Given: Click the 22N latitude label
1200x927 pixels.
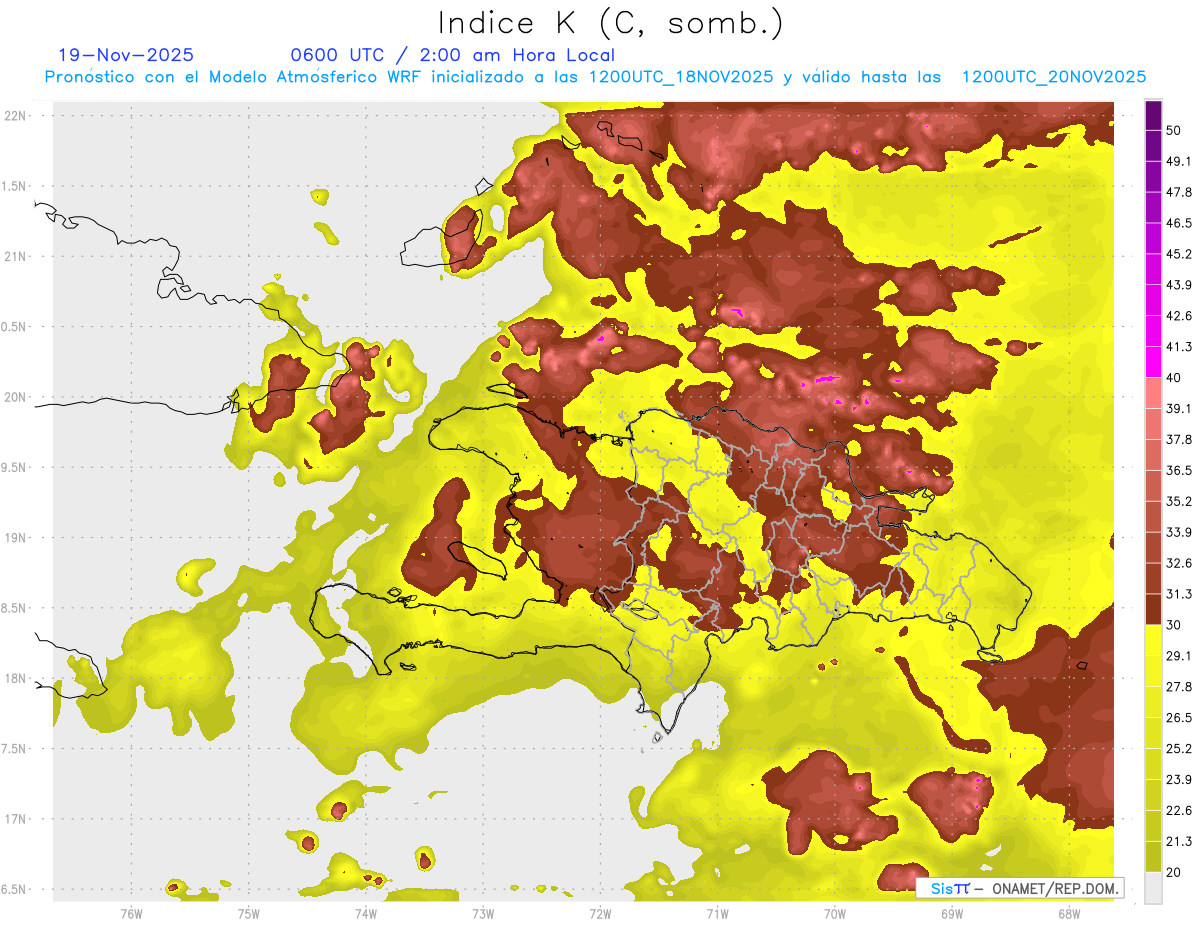Looking at the screenshot, I should tap(17, 116).
